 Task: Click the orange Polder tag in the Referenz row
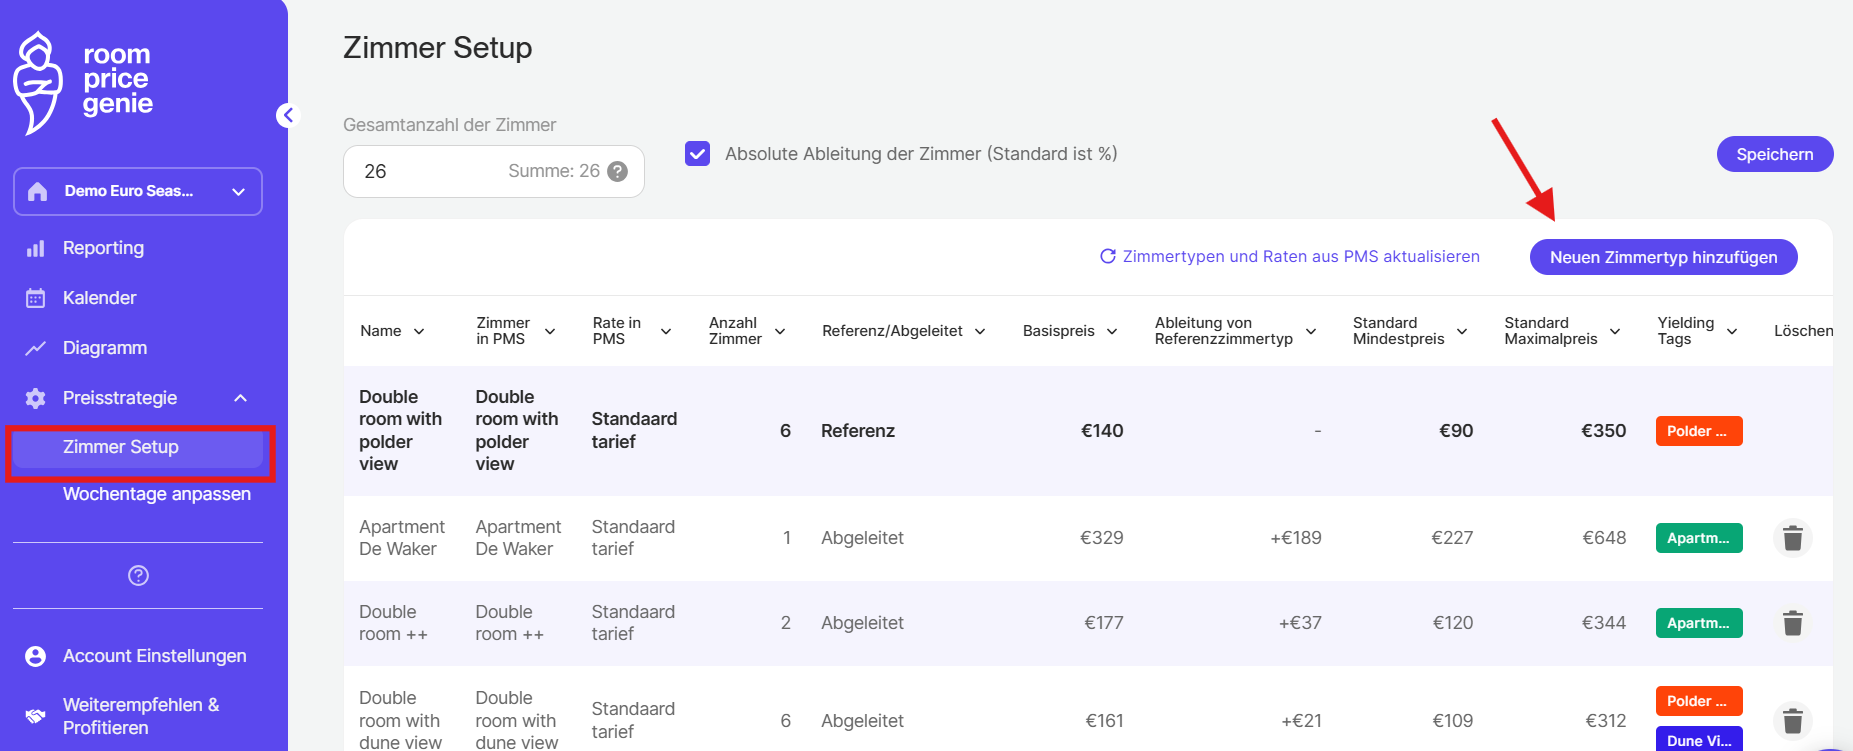(1698, 431)
